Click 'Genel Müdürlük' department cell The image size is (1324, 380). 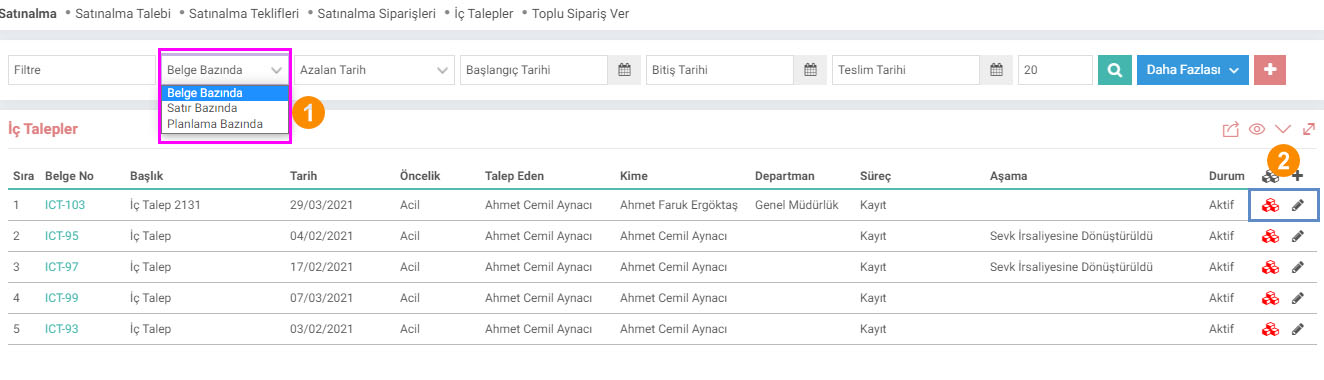pyautogui.click(x=797, y=205)
